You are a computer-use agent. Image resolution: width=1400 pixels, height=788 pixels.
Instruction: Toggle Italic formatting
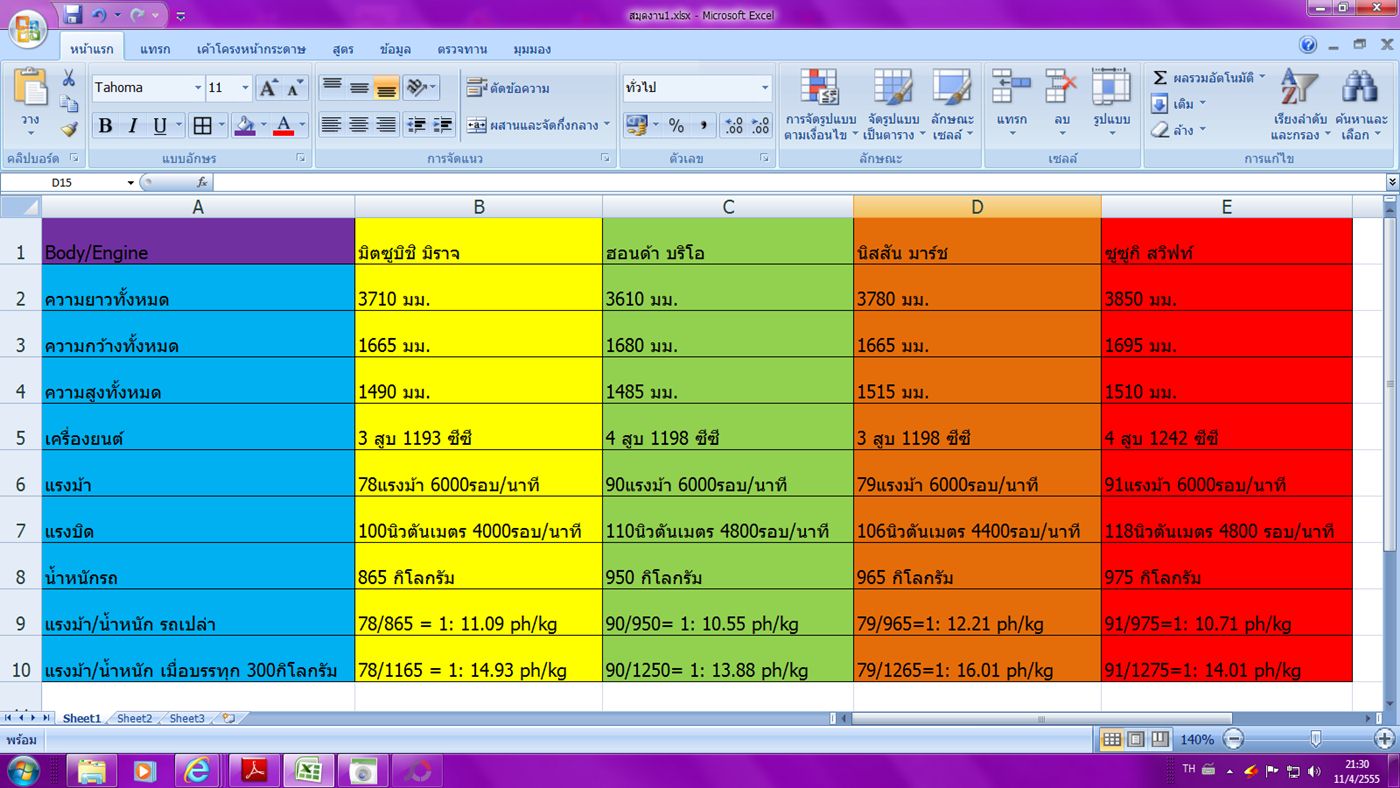click(132, 126)
